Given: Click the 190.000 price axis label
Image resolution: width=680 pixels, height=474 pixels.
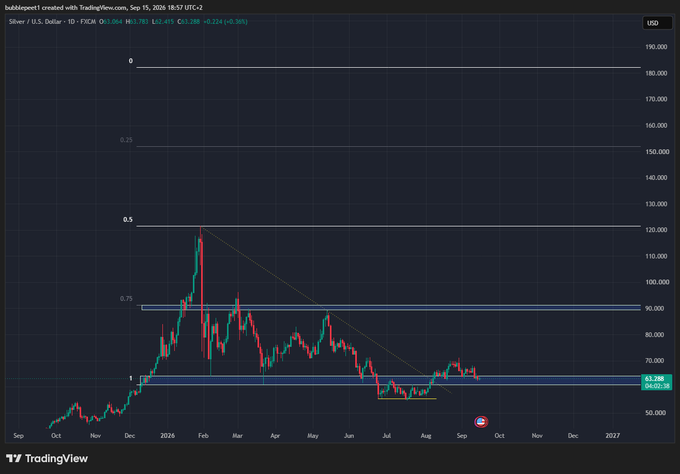Looking at the screenshot, I should (656, 47).
